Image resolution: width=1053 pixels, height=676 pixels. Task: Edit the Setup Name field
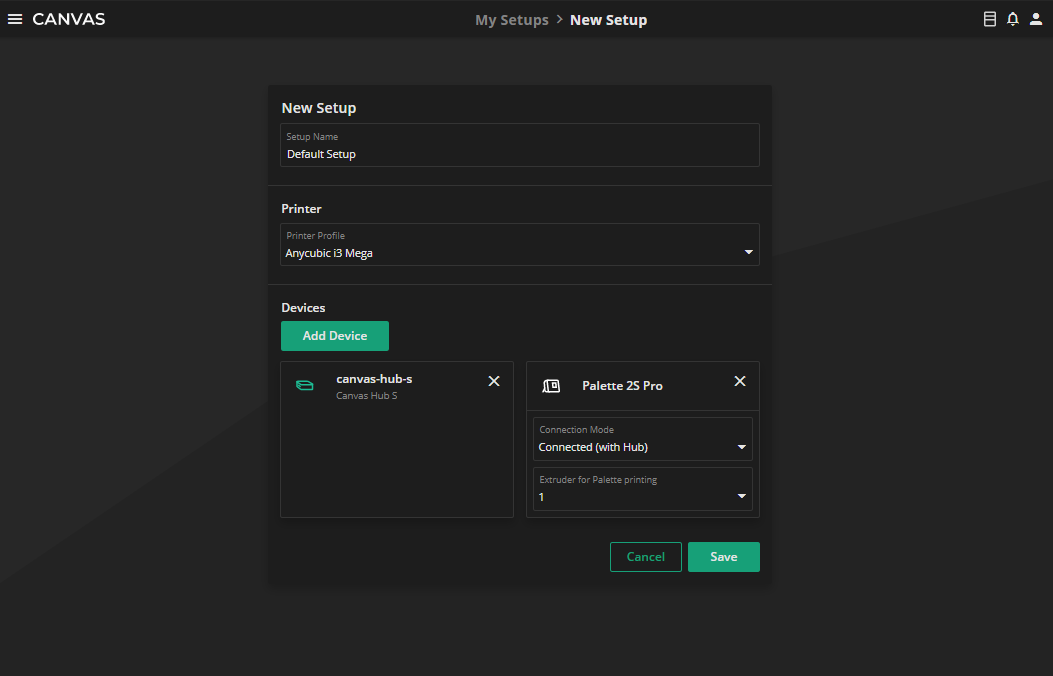(x=520, y=145)
